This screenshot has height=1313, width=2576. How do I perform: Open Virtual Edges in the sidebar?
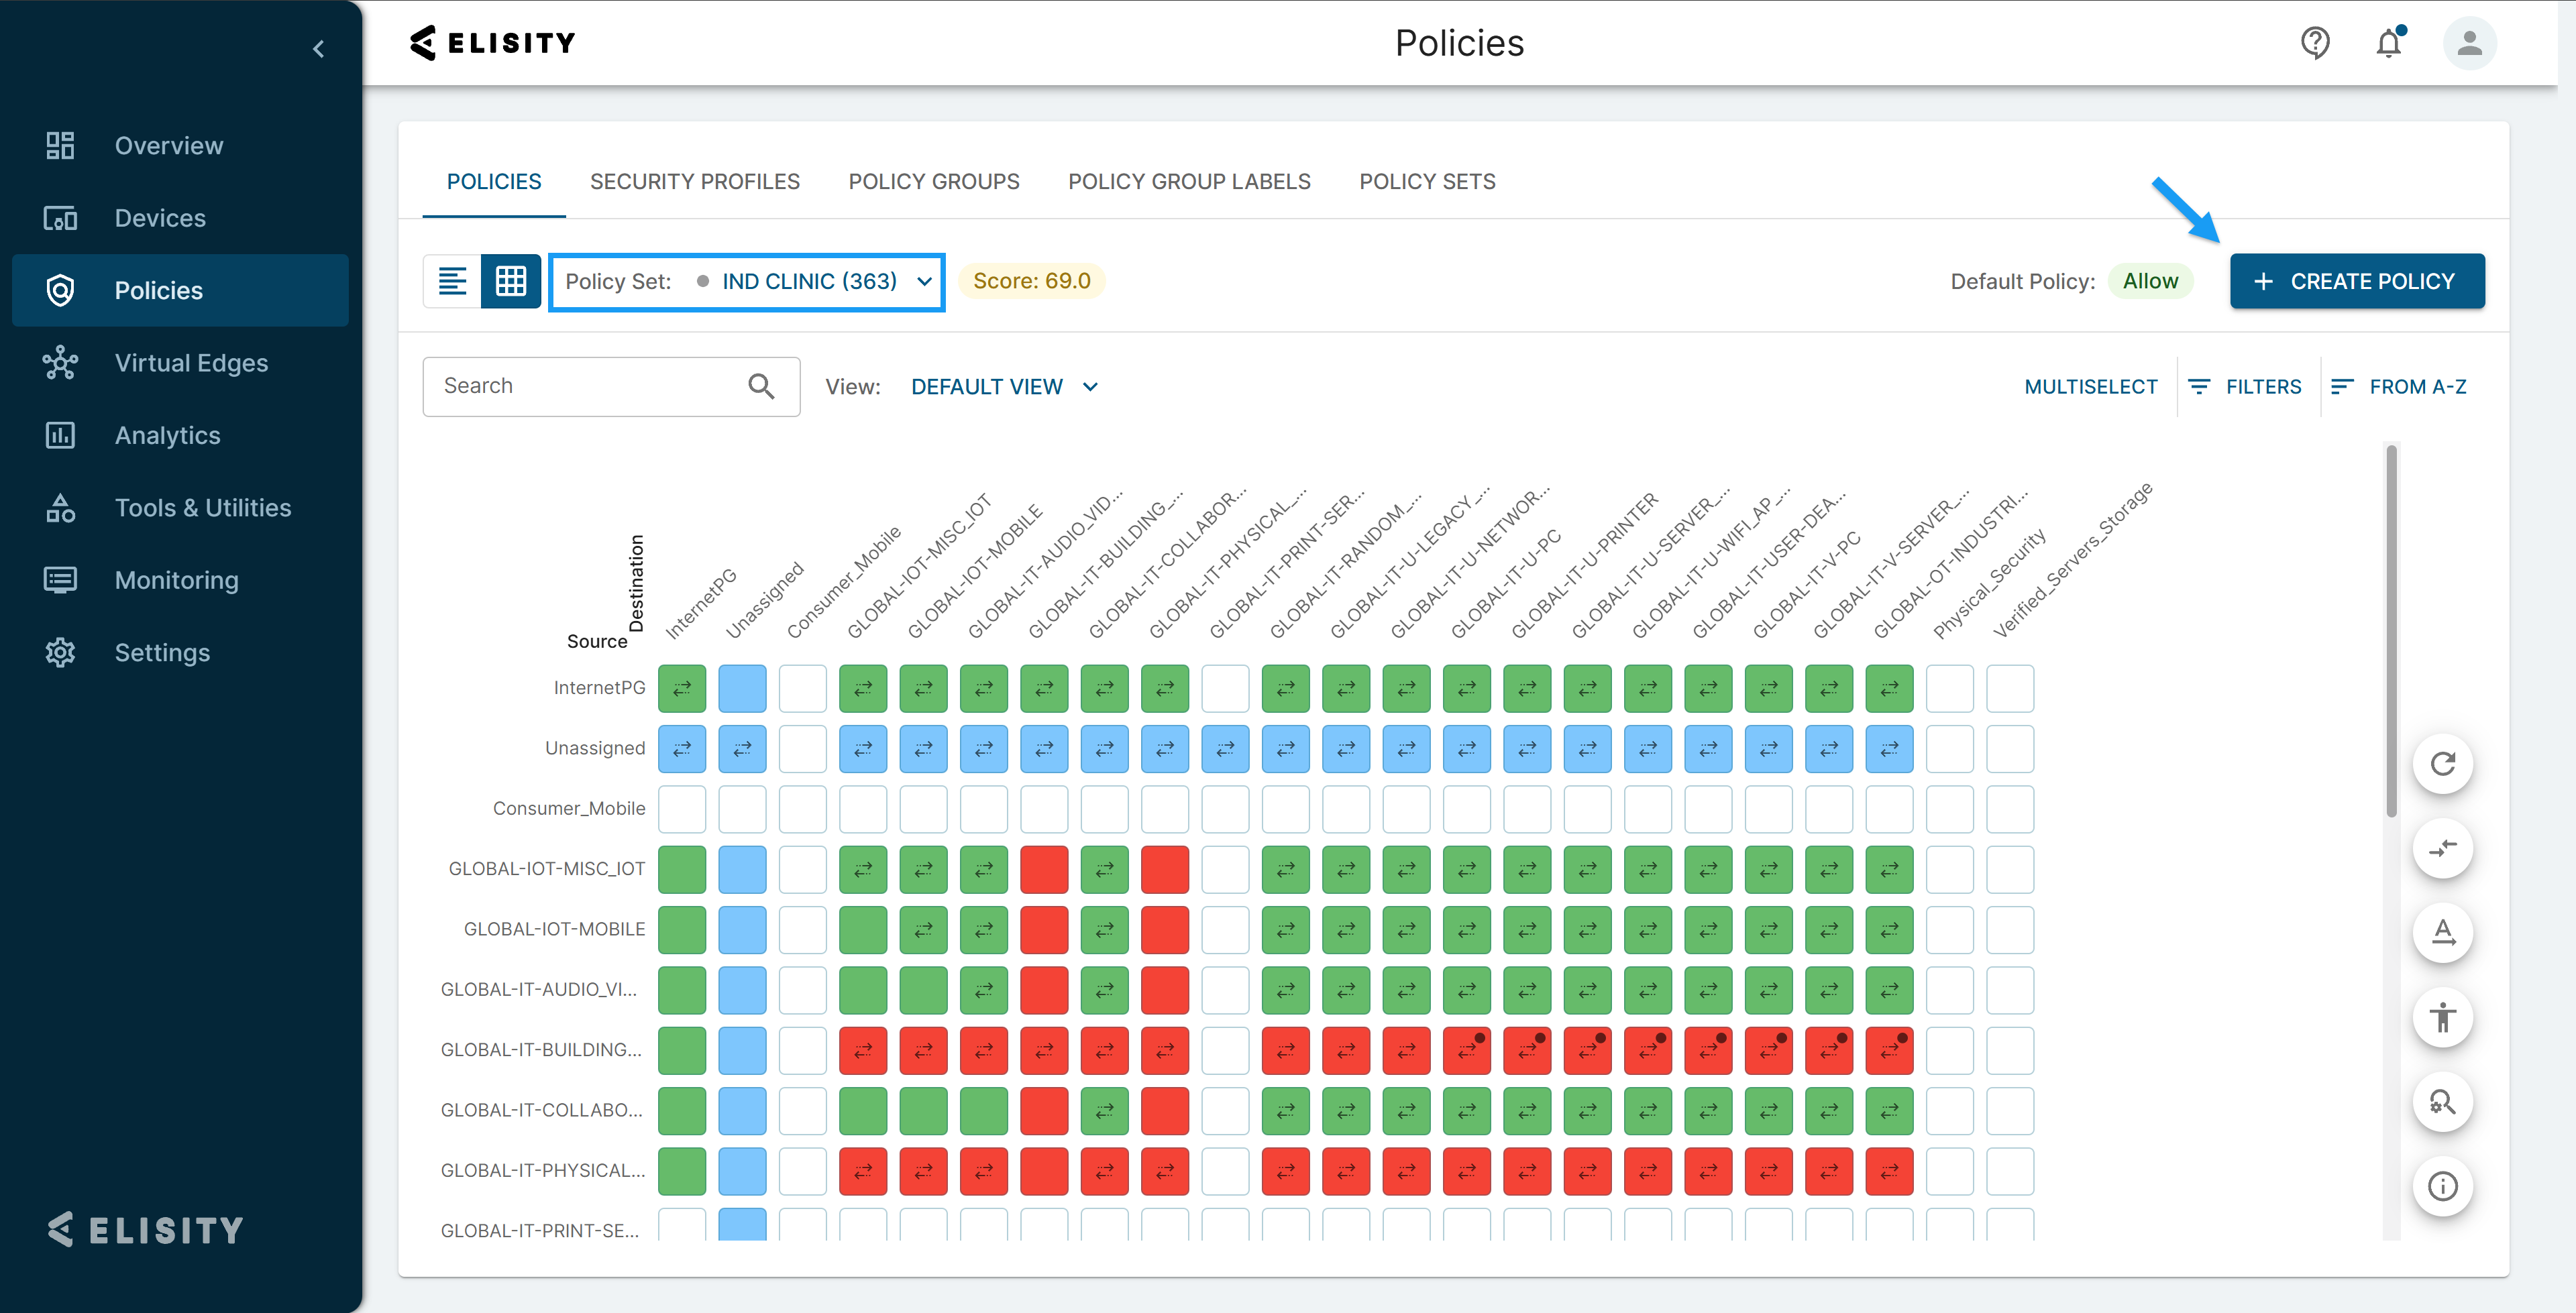click(x=191, y=363)
